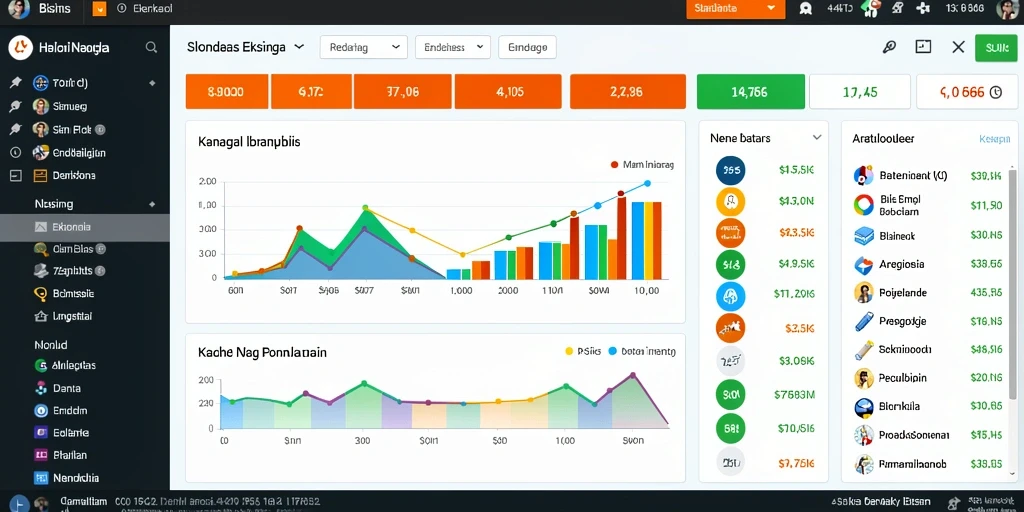
Task: Expand the Nene batars panel chevron
Action: tap(816, 138)
